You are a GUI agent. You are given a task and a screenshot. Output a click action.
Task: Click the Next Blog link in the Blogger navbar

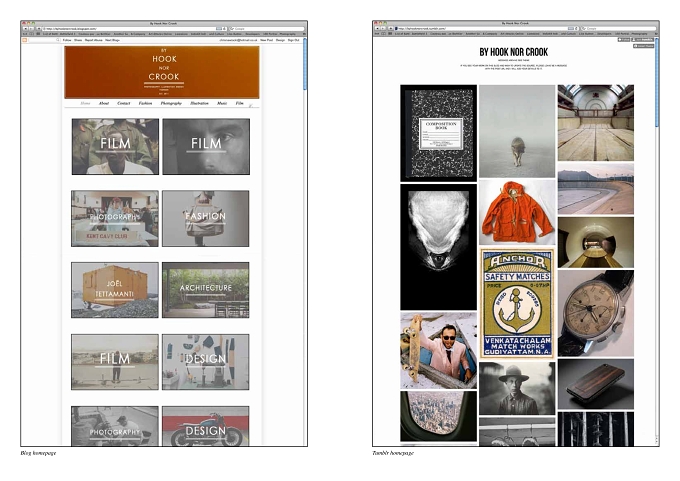[112, 40]
